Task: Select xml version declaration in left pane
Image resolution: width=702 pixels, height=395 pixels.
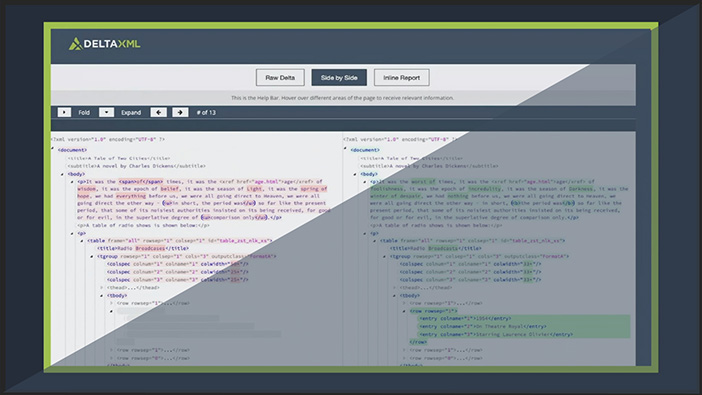Action: tap(107, 139)
